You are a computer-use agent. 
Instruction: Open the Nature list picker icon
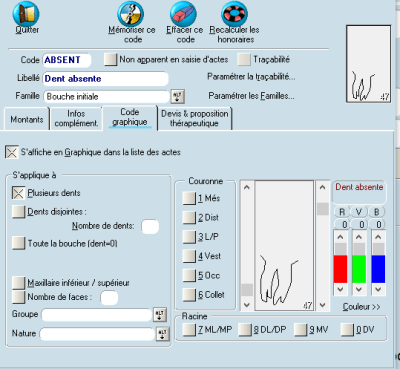[162, 334]
